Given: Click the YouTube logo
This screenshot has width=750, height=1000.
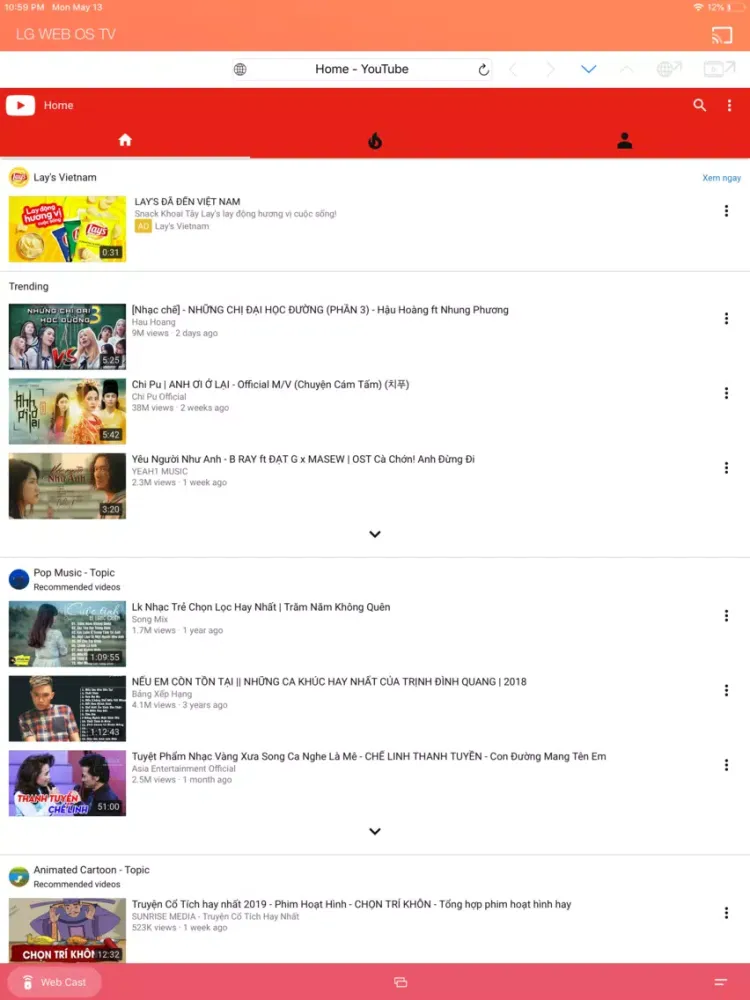Looking at the screenshot, I should click(20, 105).
